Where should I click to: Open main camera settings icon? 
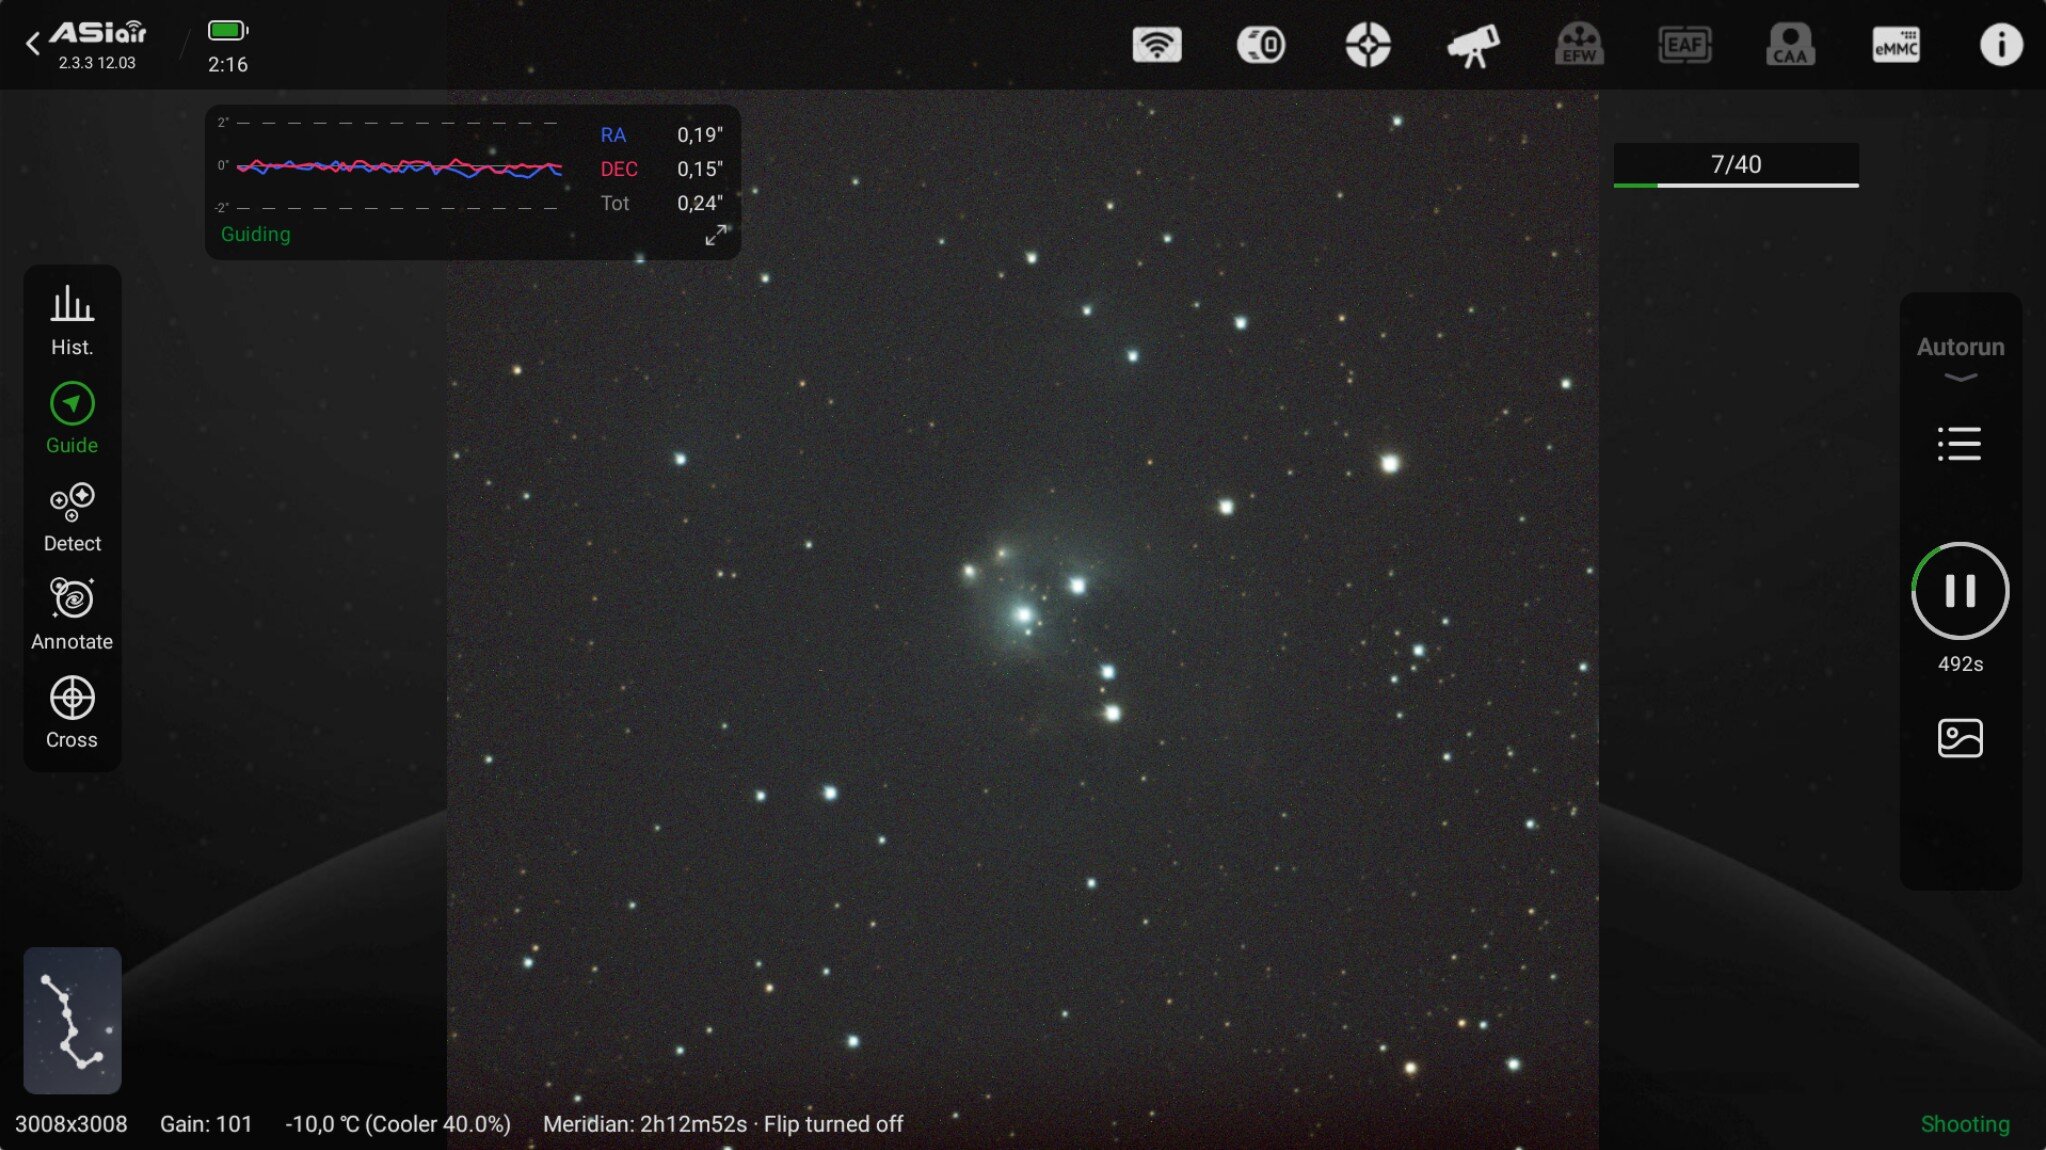(1261, 45)
